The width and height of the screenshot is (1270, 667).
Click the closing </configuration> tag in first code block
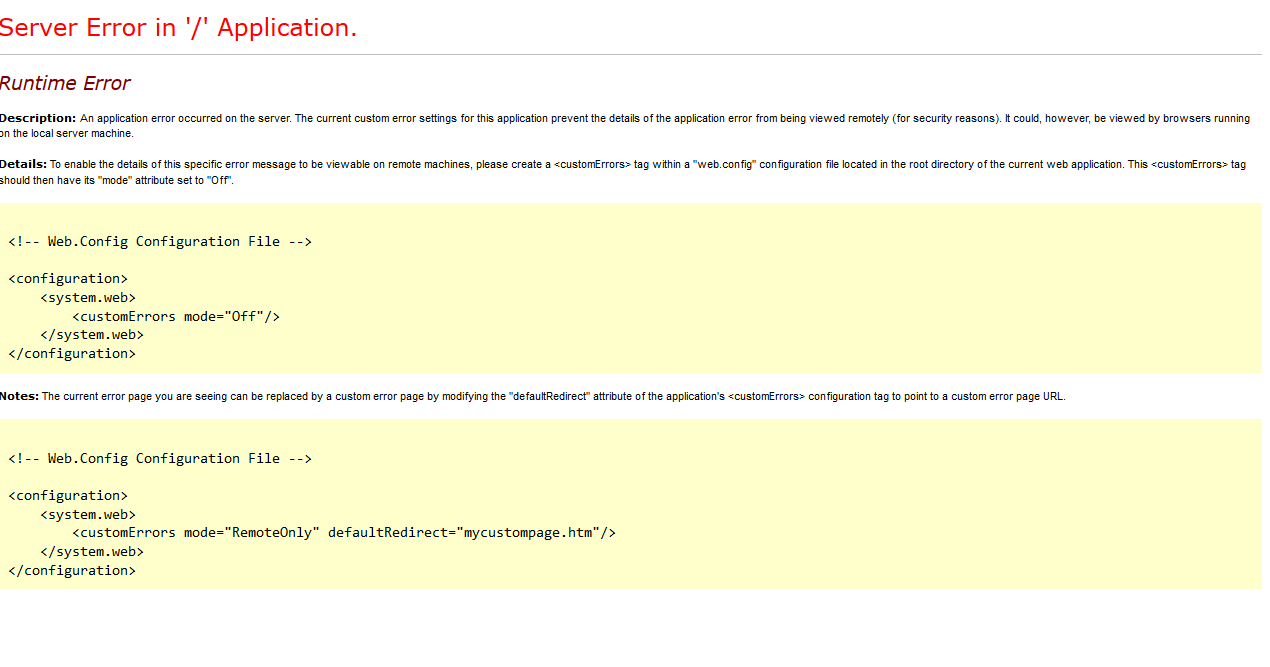coord(72,353)
